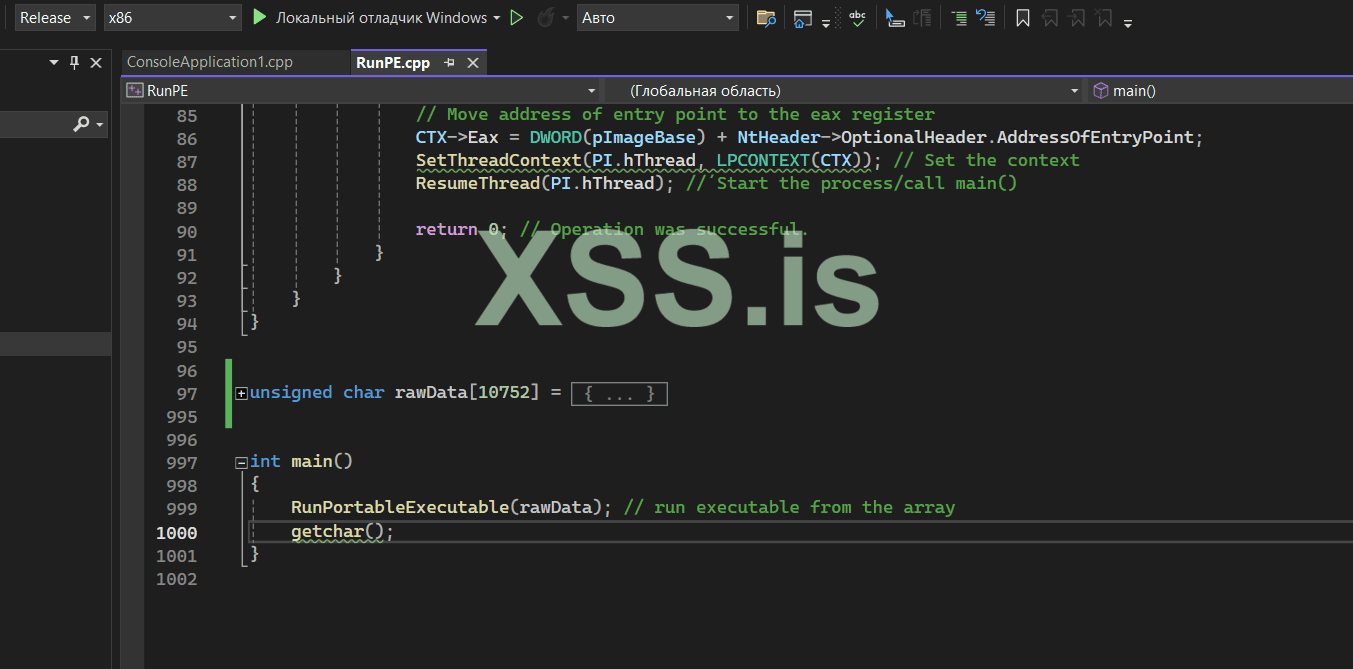Open the find-in-files folder icon

(x=766, y=17)
